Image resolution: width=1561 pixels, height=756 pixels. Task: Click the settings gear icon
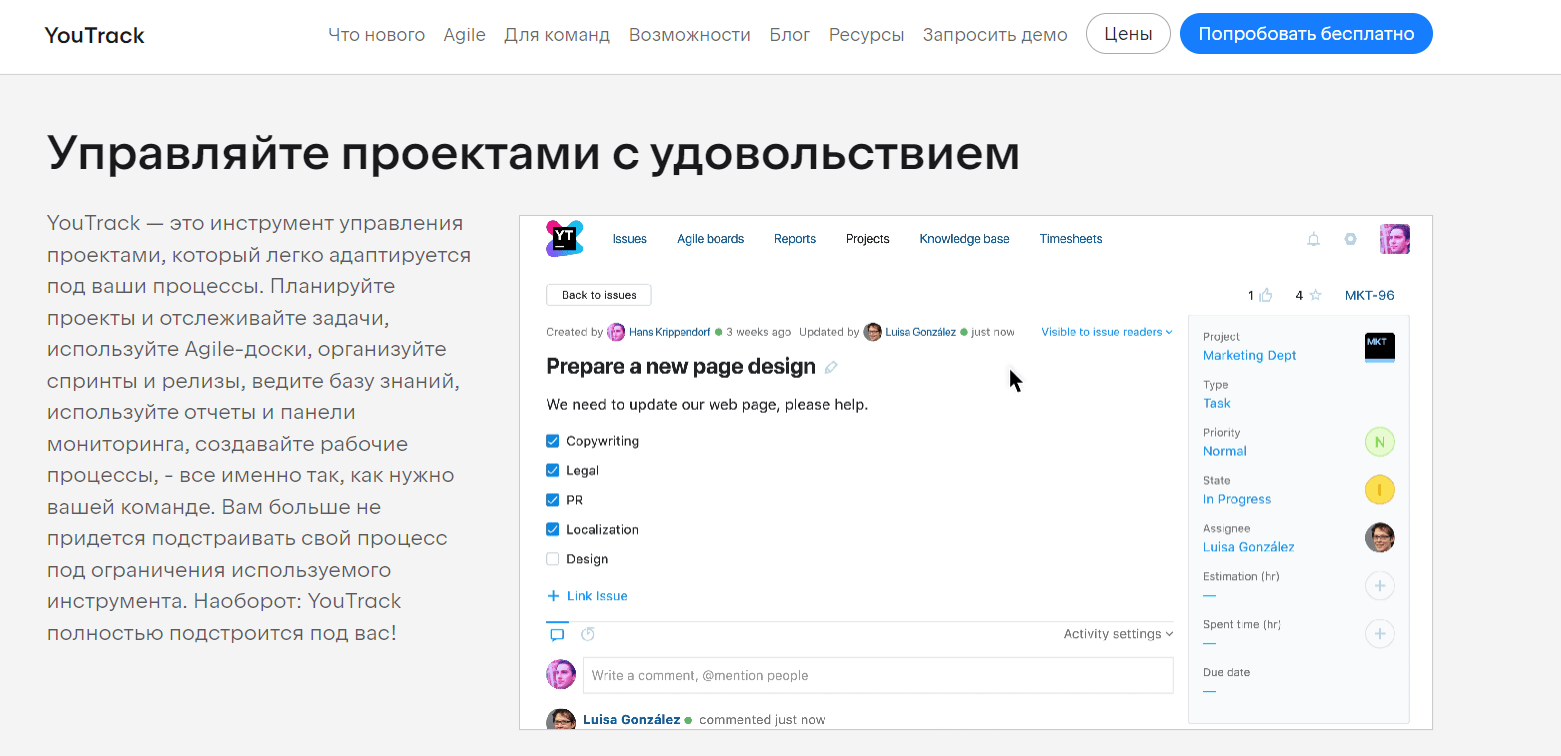pos(1351,239)
